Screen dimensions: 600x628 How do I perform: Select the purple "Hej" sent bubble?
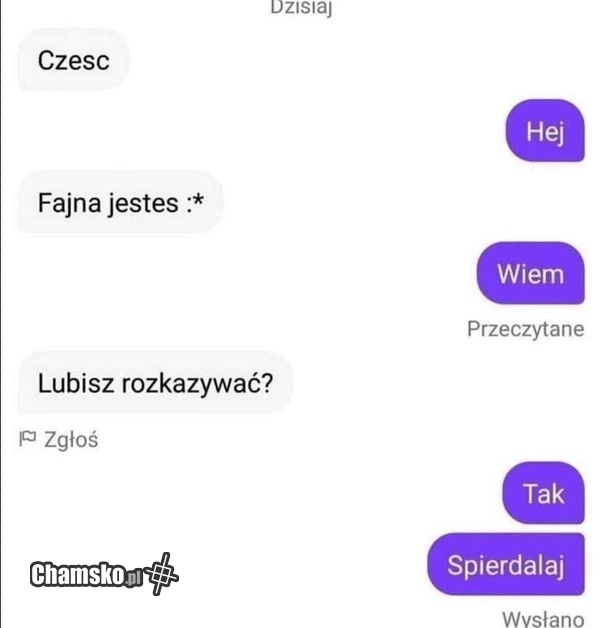545,131
